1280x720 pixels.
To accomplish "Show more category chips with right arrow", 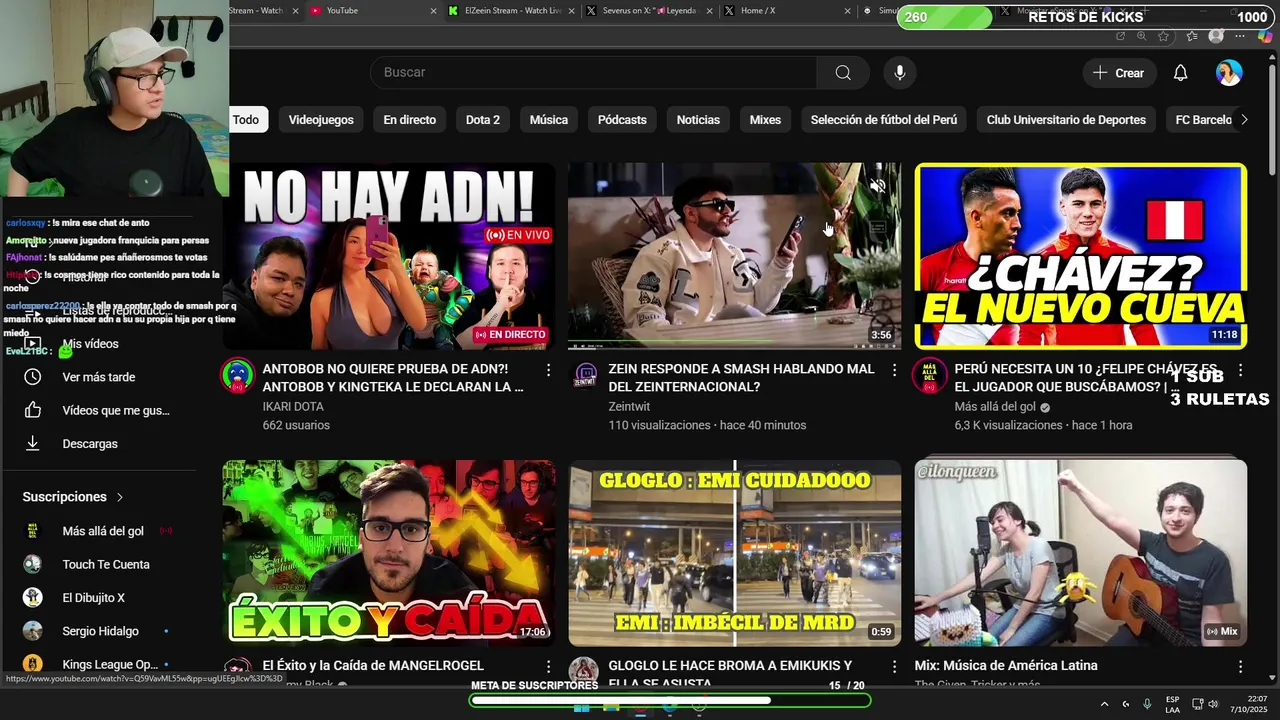I will click(x=1244, y=119).
